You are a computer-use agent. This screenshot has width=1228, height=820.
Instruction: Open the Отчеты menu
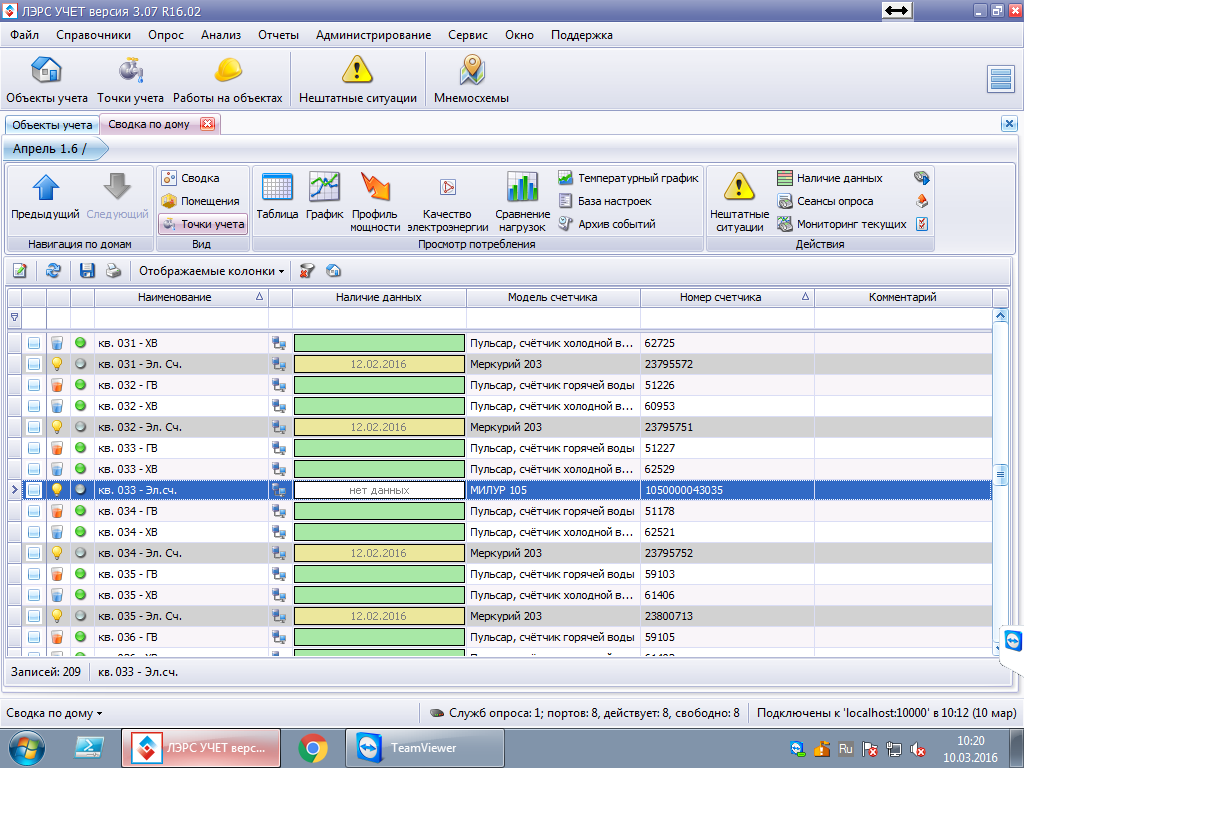click(x=278, y=35)
